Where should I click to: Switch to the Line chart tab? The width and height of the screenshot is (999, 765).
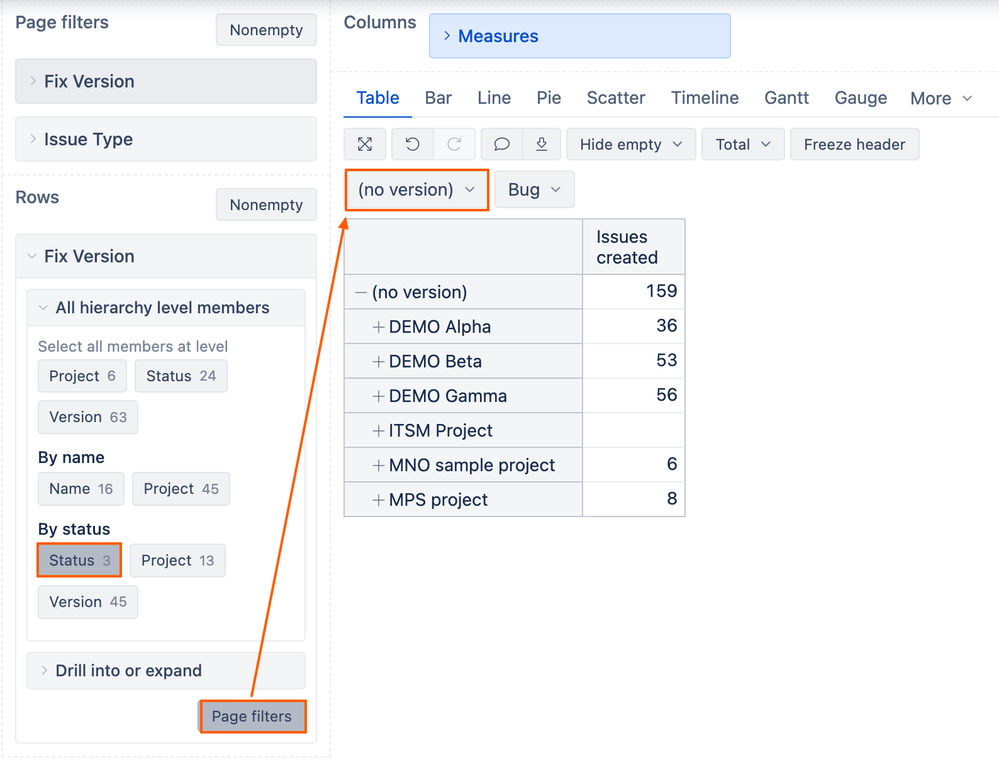click(494, 98)
